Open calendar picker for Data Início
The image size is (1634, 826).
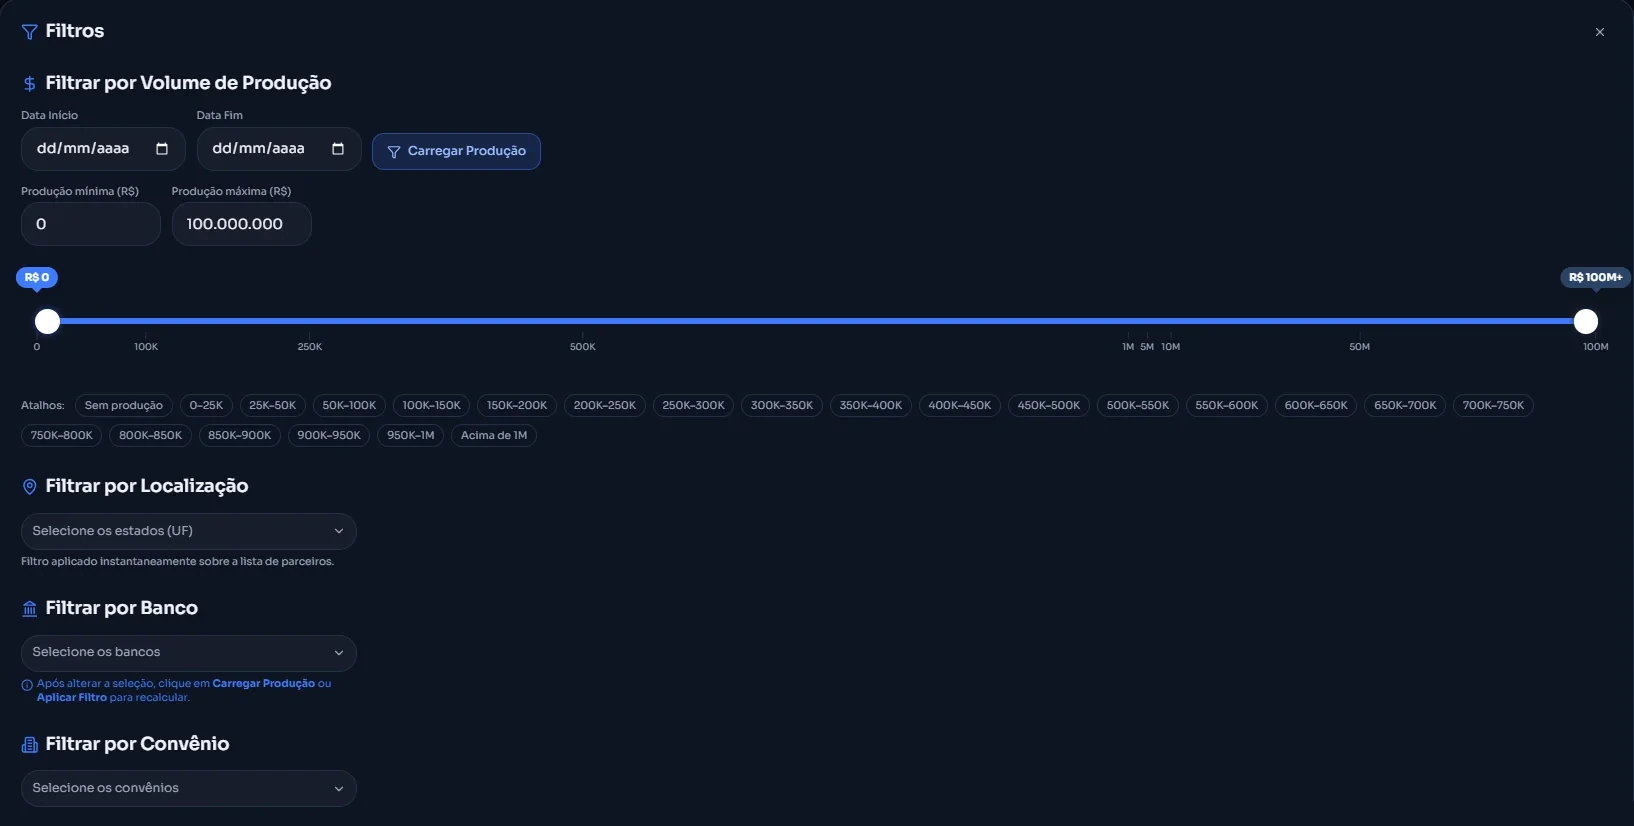point(162,149)
